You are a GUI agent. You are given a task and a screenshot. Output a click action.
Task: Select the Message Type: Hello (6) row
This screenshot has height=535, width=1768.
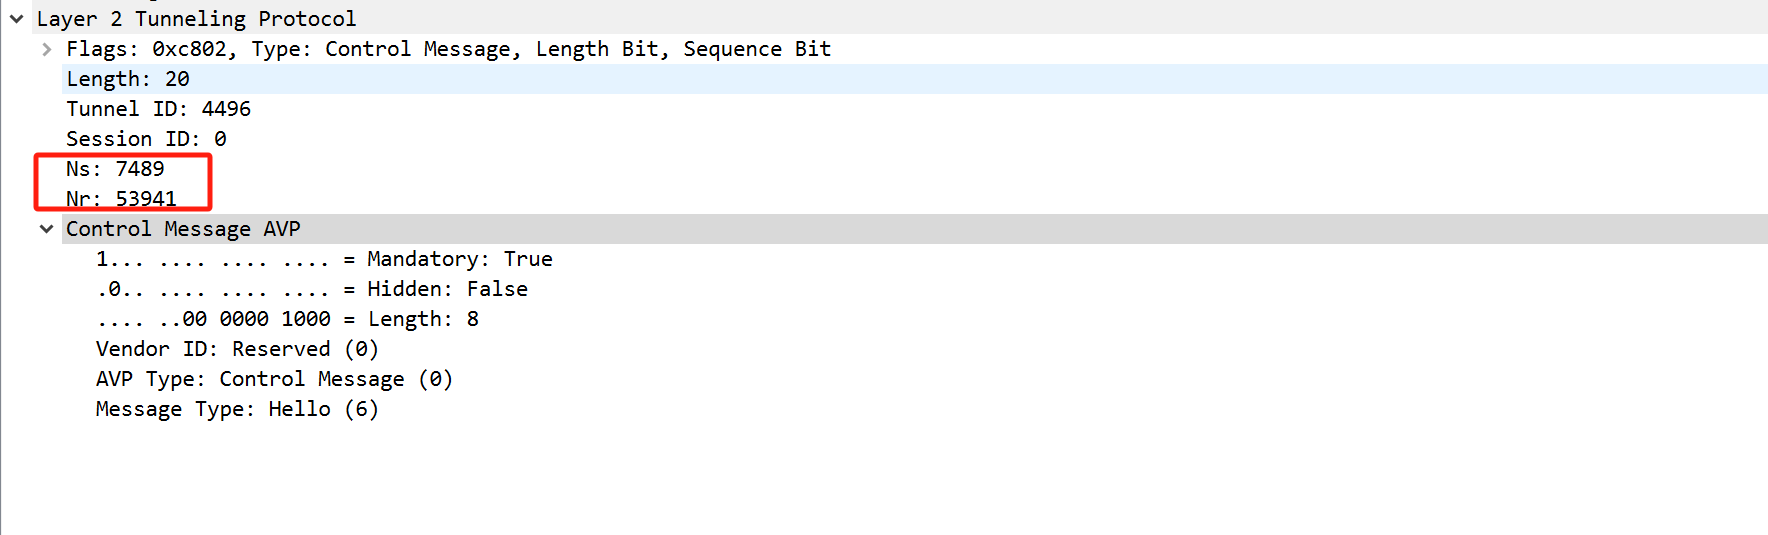tap(237, 409)
